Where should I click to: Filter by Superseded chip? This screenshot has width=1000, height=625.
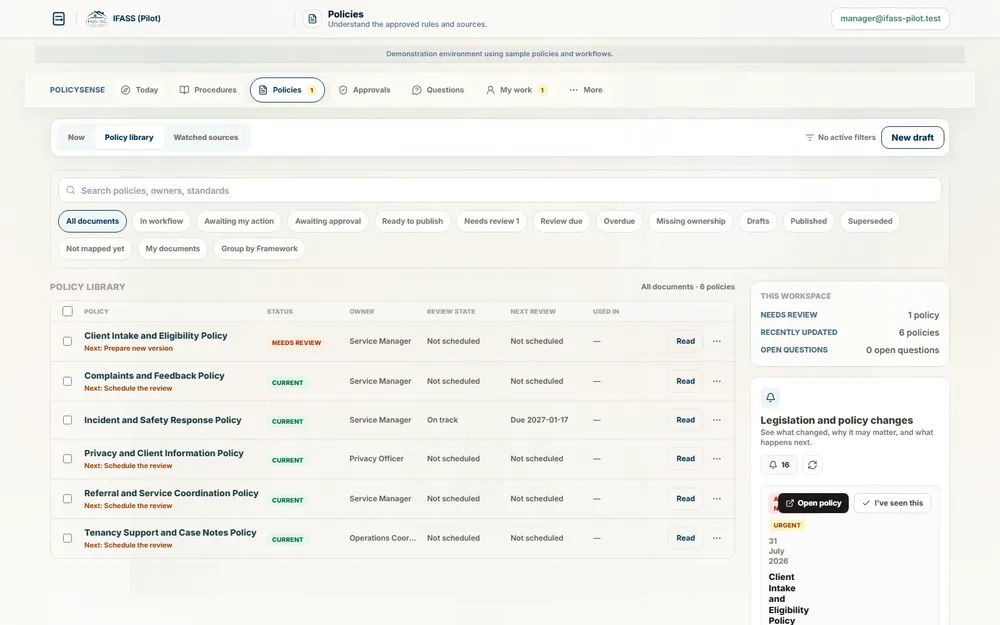coord(870,221)
